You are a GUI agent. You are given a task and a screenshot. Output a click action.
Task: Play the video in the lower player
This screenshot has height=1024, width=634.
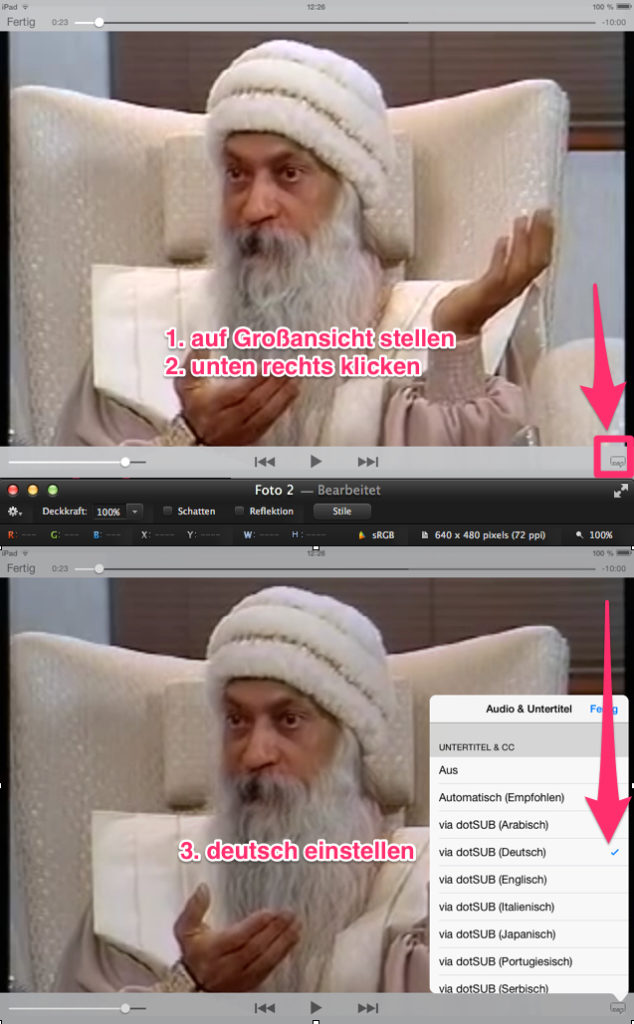315,1008
